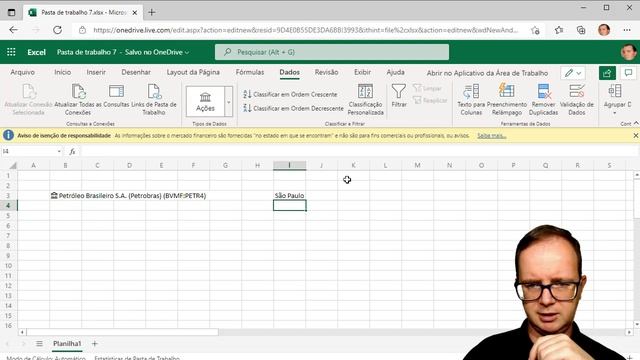Switch to the Início tab

(x=62, y=72)
